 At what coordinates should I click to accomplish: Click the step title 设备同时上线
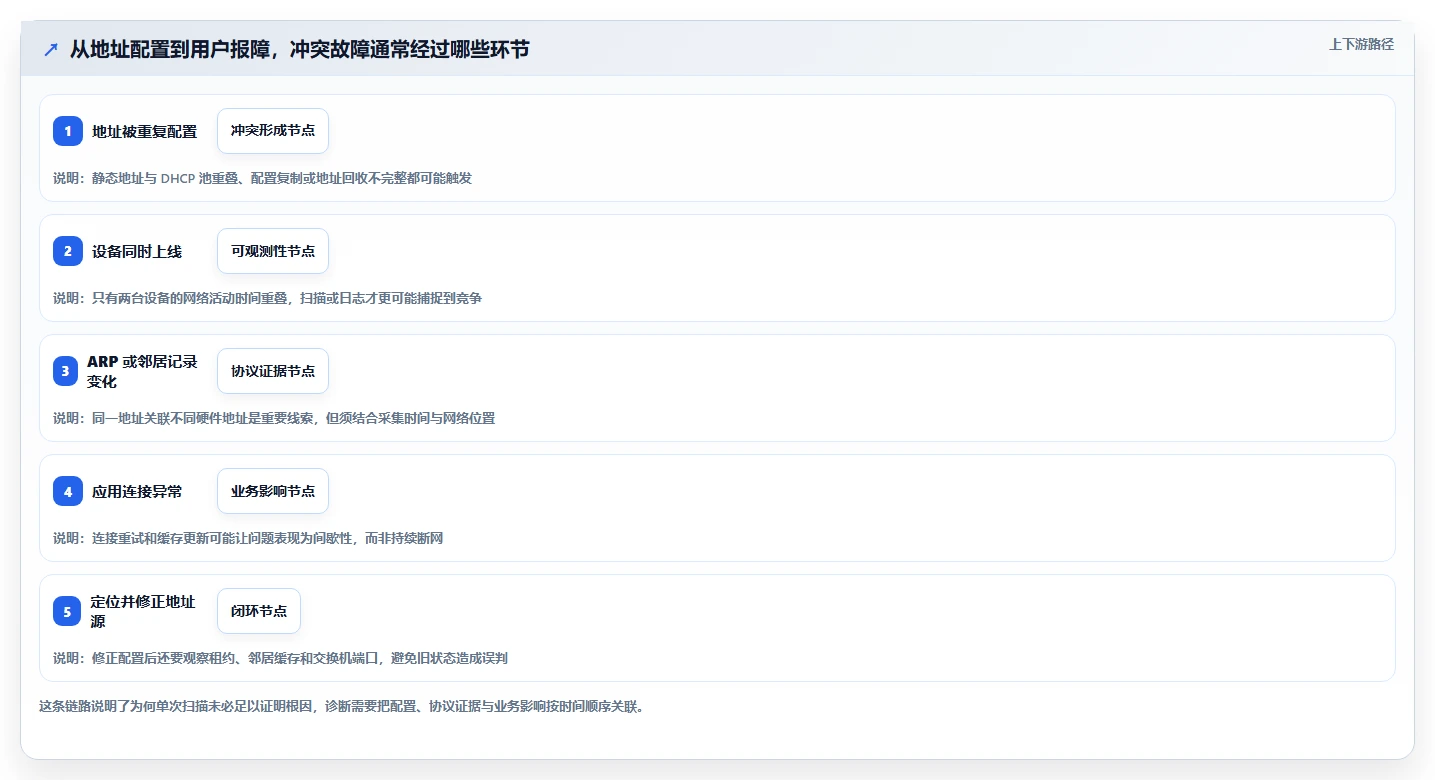coord(137,251)
